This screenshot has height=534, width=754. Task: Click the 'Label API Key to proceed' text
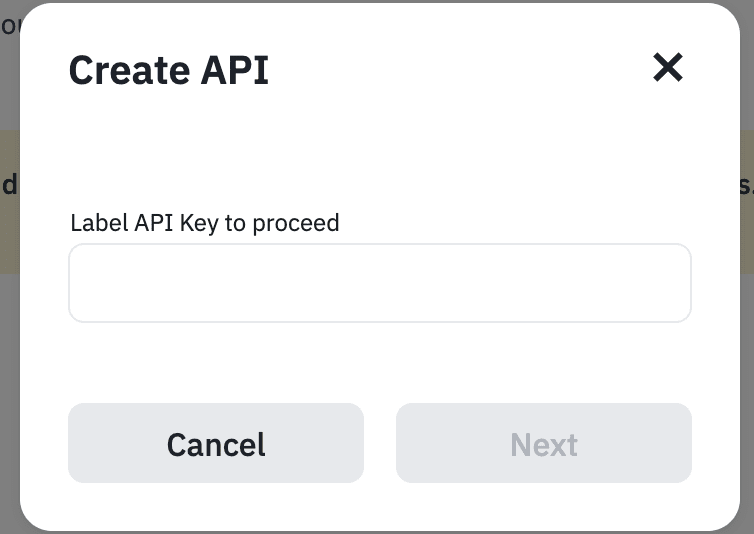204,222
